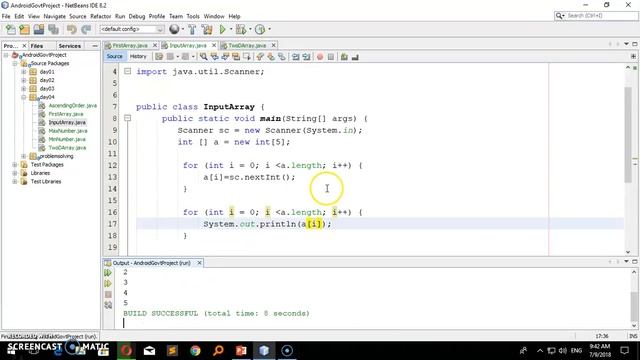The image size is (640, 360).
Task: Expand the day02 package
Action: click(24, 80)
